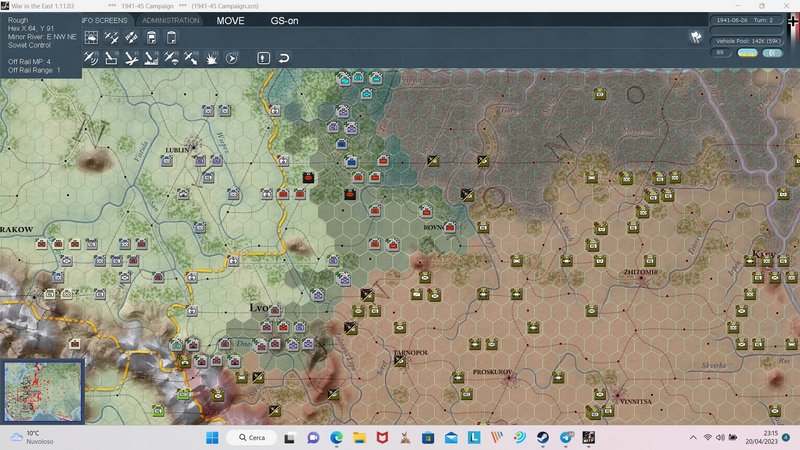Viewport: 800px width, 450px height.
Task: Open McAfee from the taskbar
Action: click(x=382, y=437)
